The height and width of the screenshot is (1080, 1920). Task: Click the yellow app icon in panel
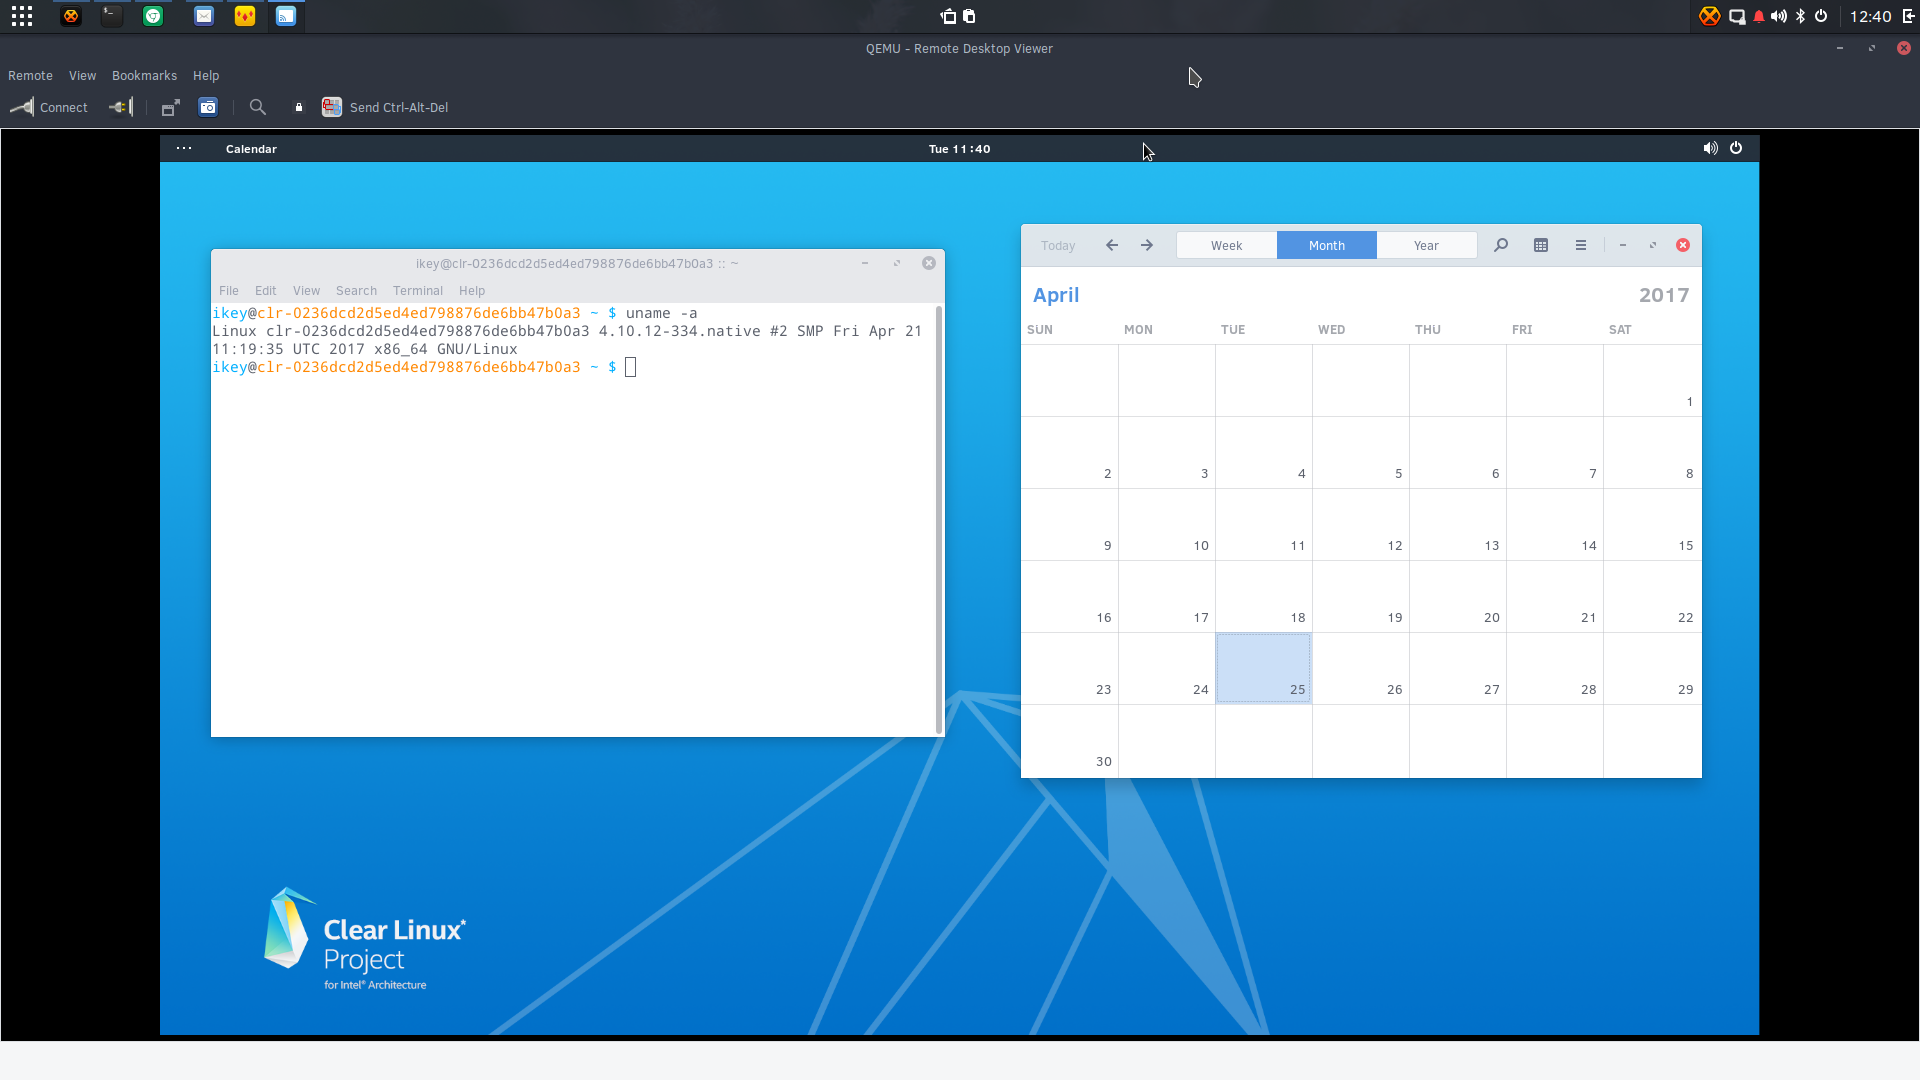click(x=245, y=16)
